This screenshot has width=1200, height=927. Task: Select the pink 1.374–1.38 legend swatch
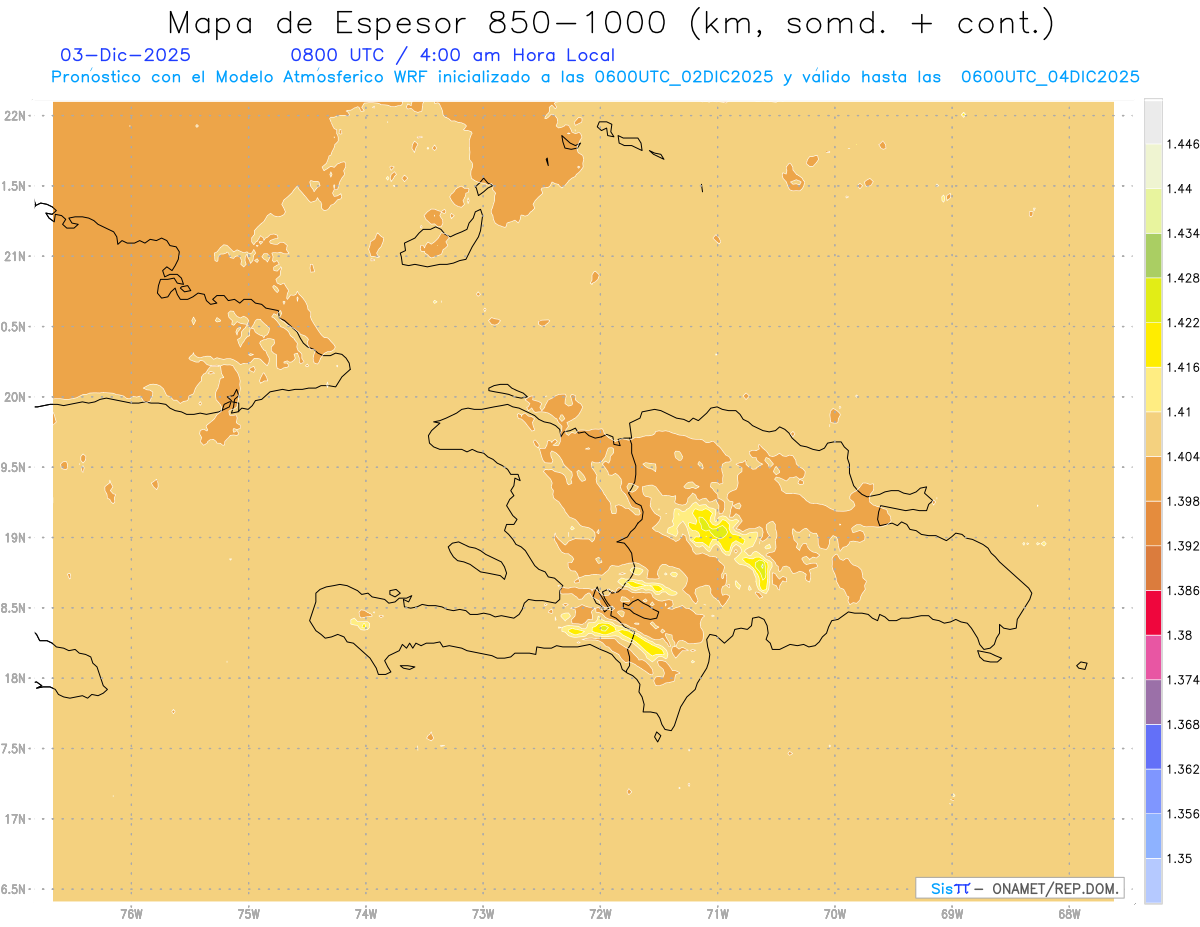tap(1153, 657)
